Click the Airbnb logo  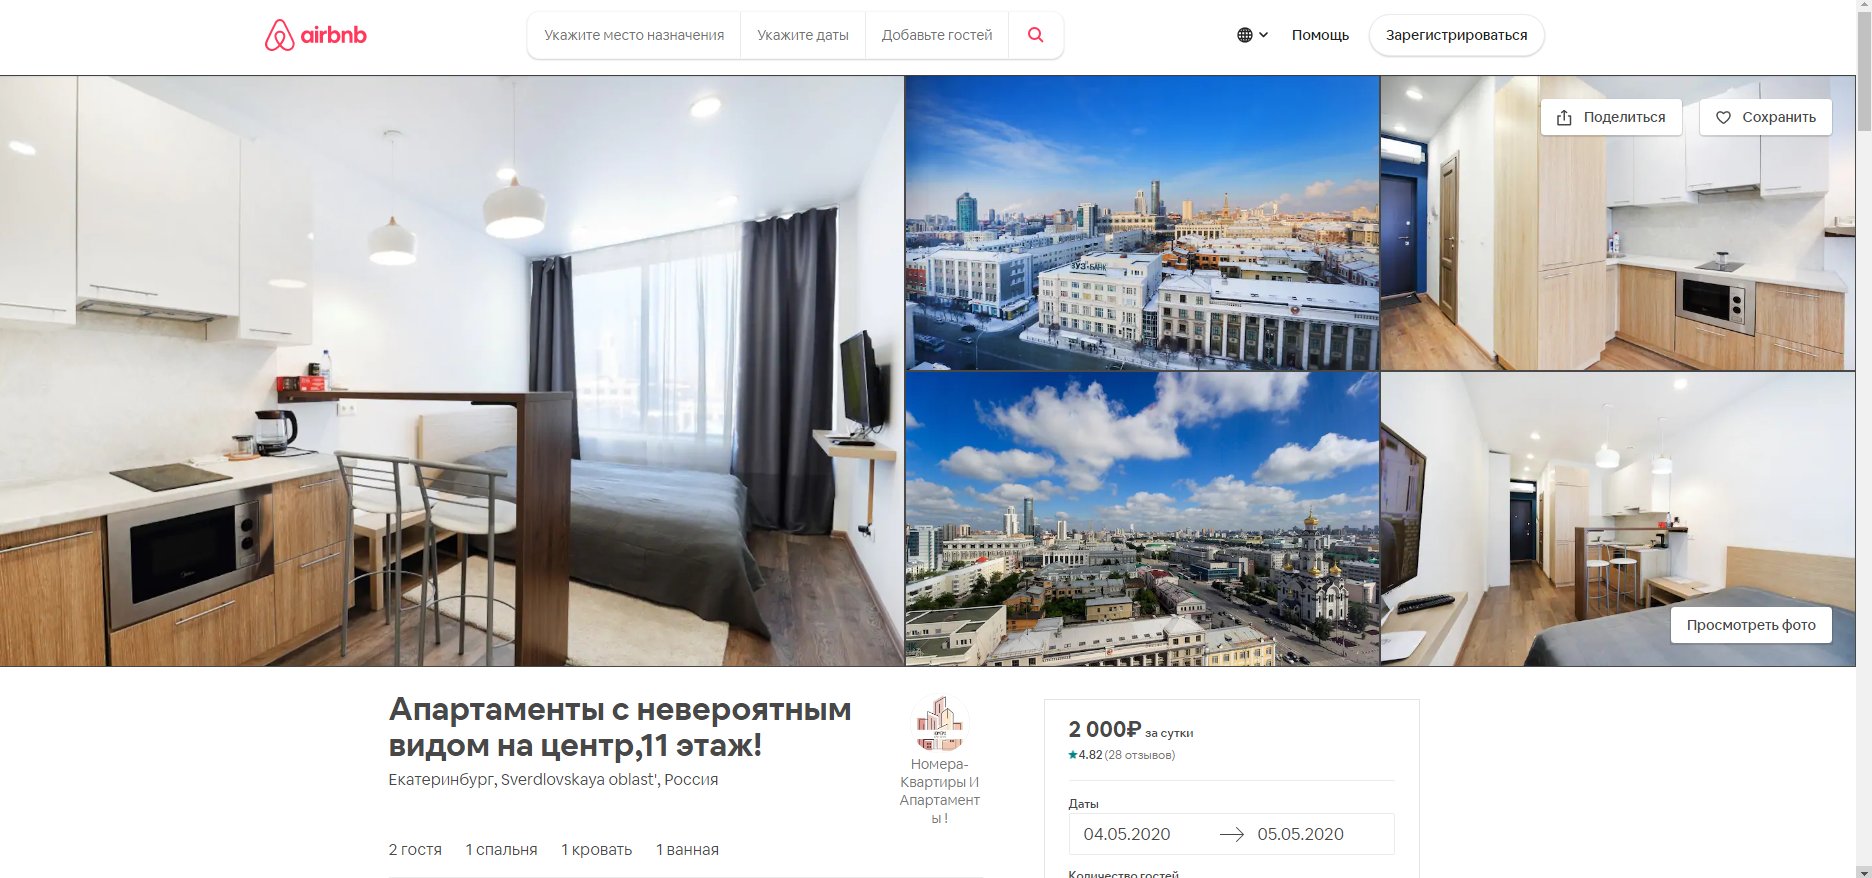point(316,35)
